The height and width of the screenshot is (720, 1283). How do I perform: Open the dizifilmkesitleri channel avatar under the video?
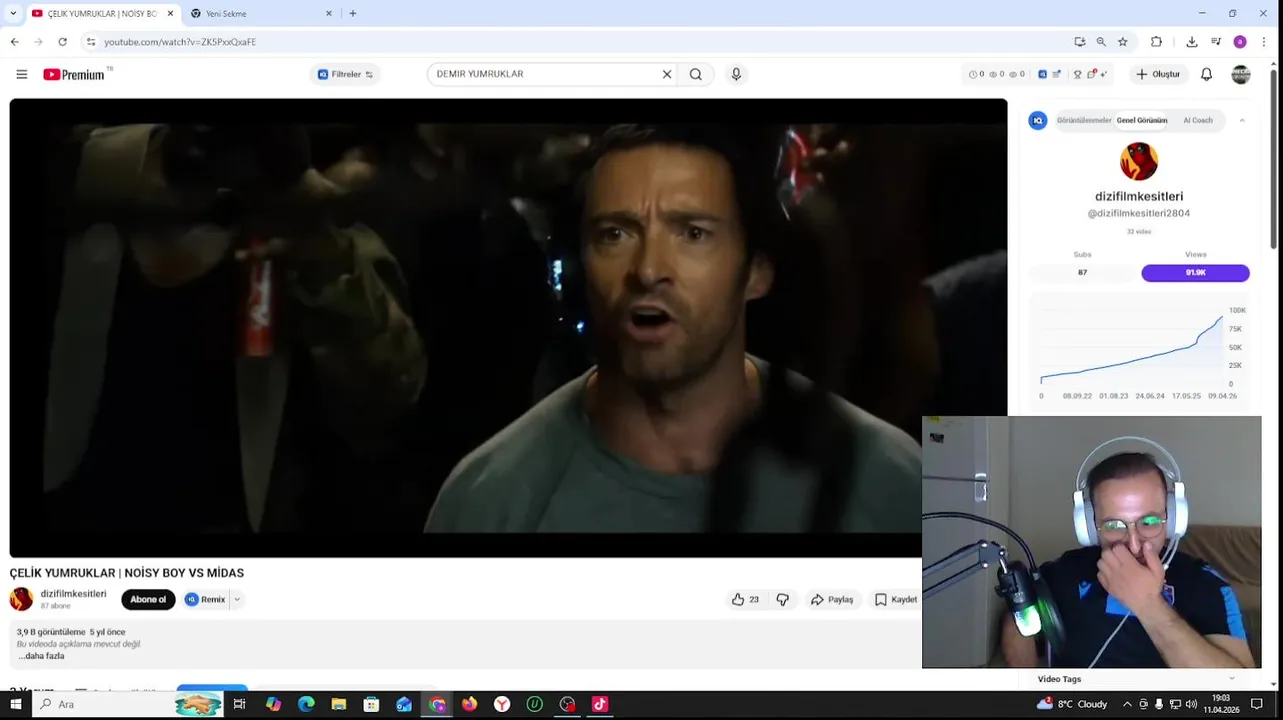click(x=21, y=599)
